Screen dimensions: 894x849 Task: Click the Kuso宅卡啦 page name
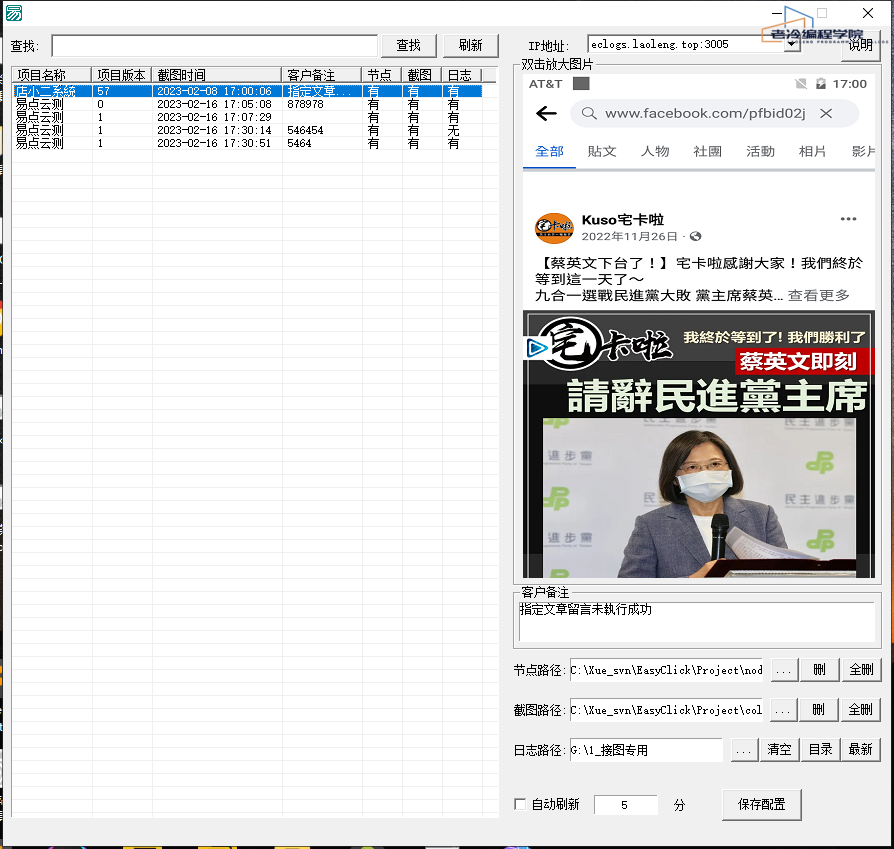pyautogui.click(x=623, y=220)
